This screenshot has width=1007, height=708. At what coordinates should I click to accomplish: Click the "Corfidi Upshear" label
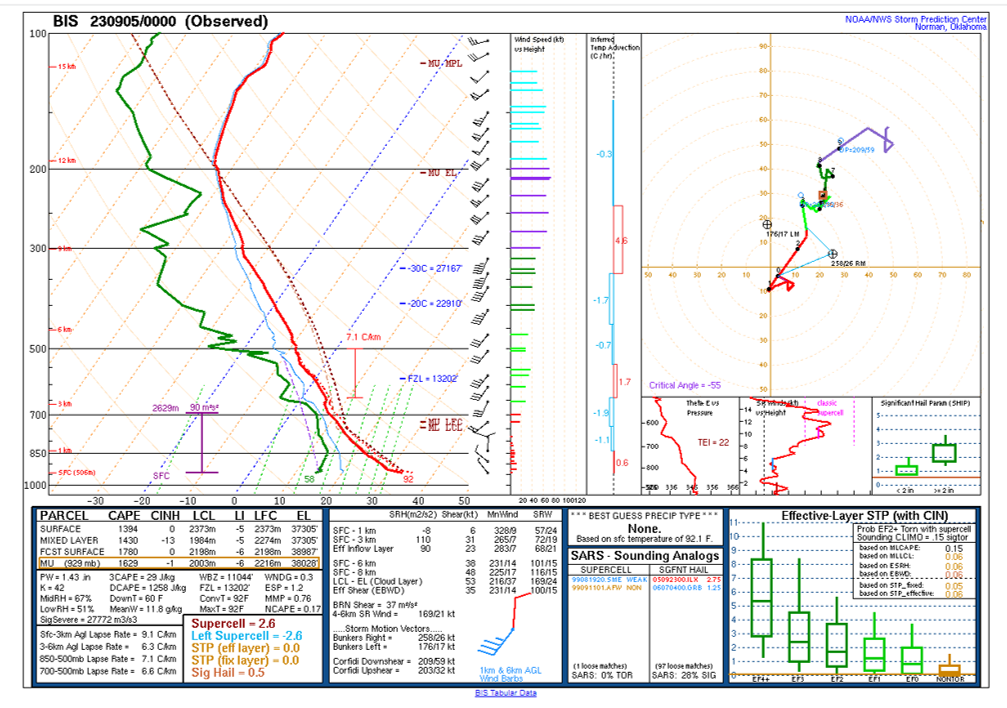(x=364, y=671)
